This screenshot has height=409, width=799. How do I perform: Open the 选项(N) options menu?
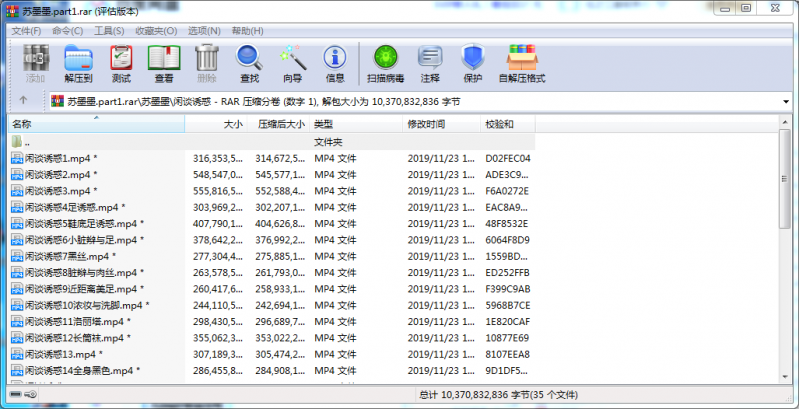click(x=206, y=31)
